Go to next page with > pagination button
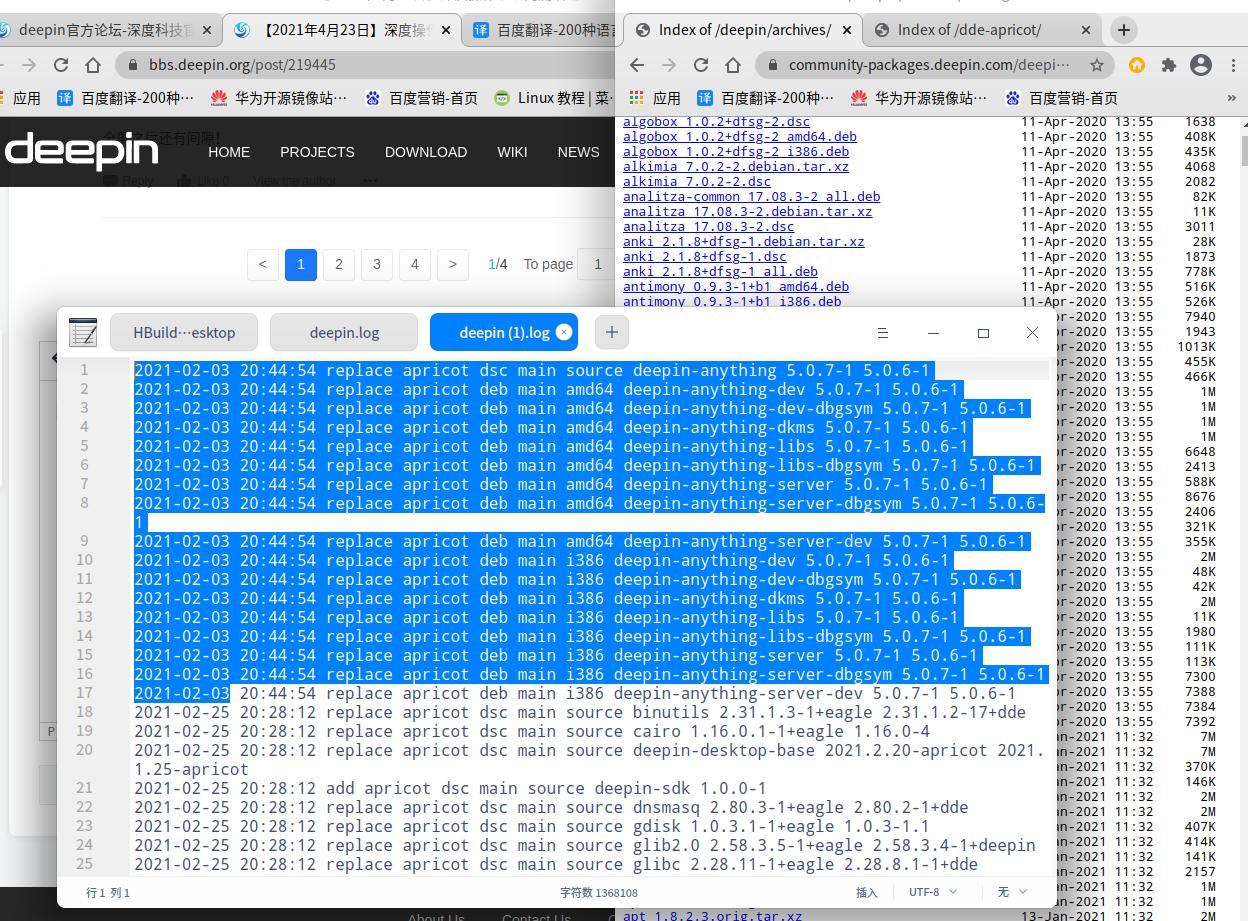Viewport: 1248px width, 921px height. (453, 264)
